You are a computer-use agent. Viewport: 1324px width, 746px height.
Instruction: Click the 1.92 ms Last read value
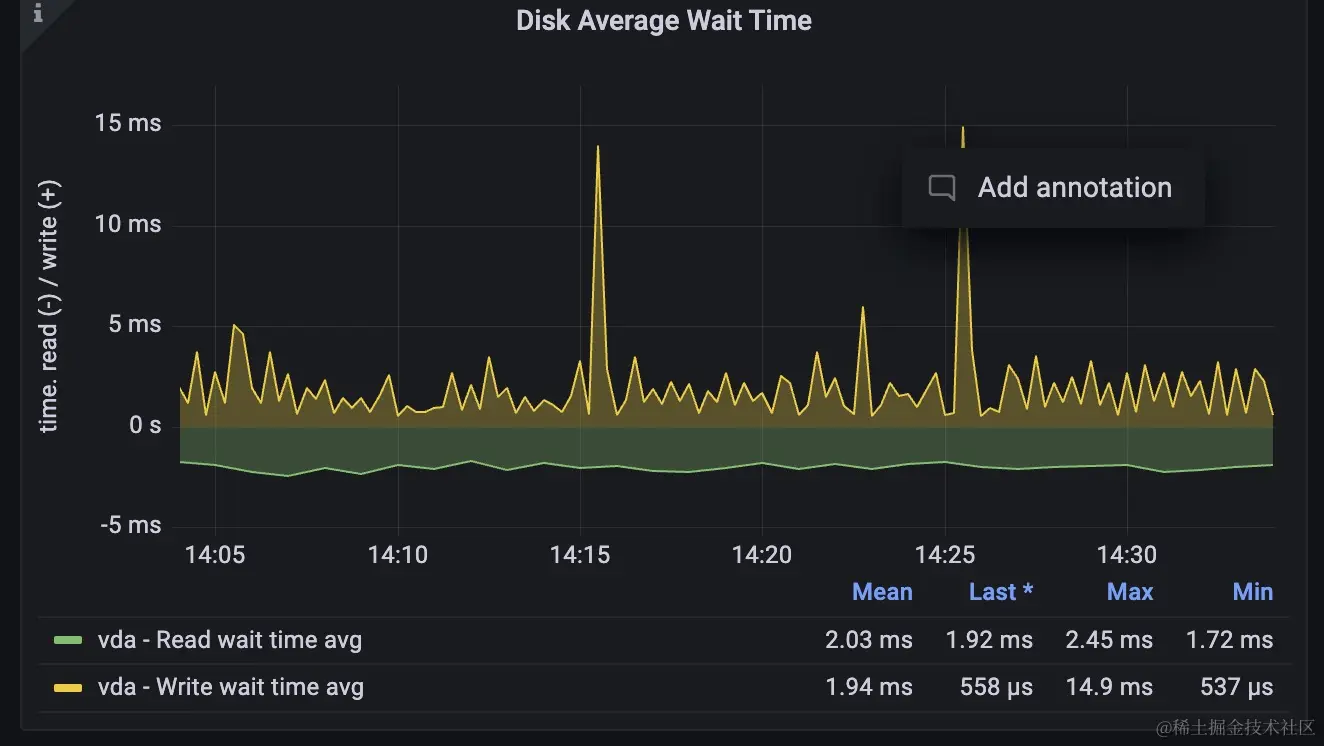pyautogui.click(x=990, y=640)
